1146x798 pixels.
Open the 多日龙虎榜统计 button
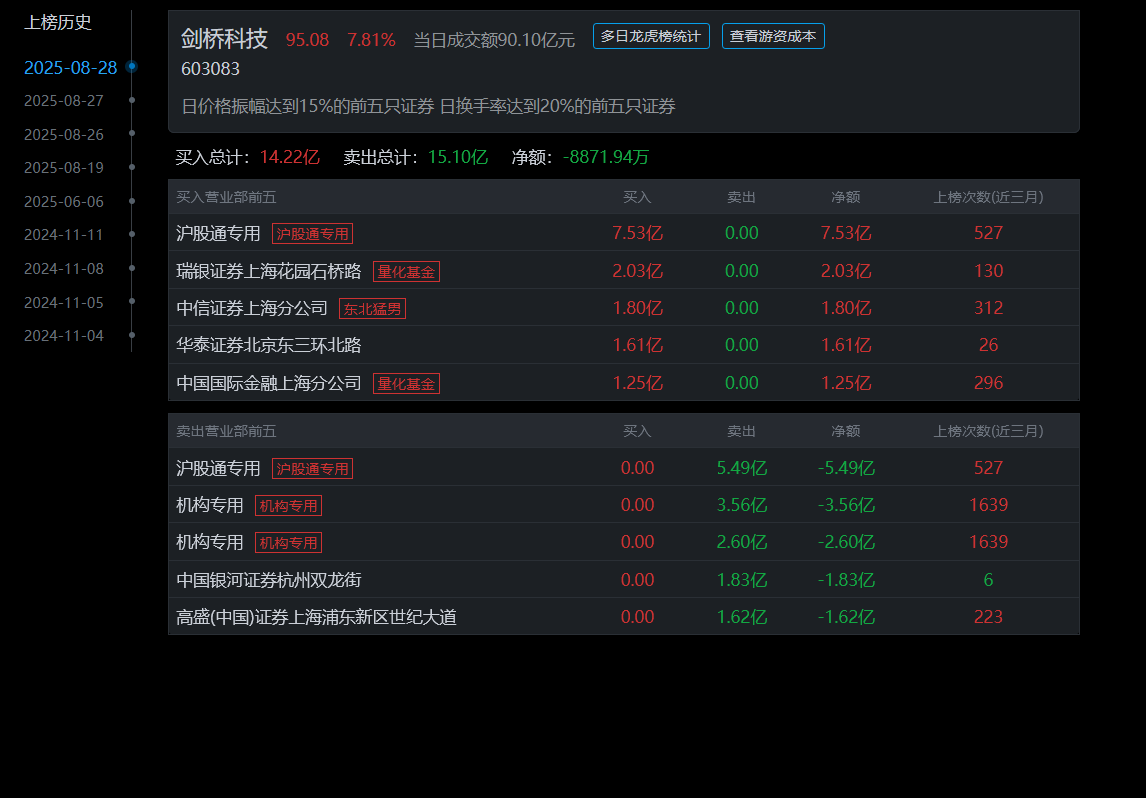click(x=650, y=36)
